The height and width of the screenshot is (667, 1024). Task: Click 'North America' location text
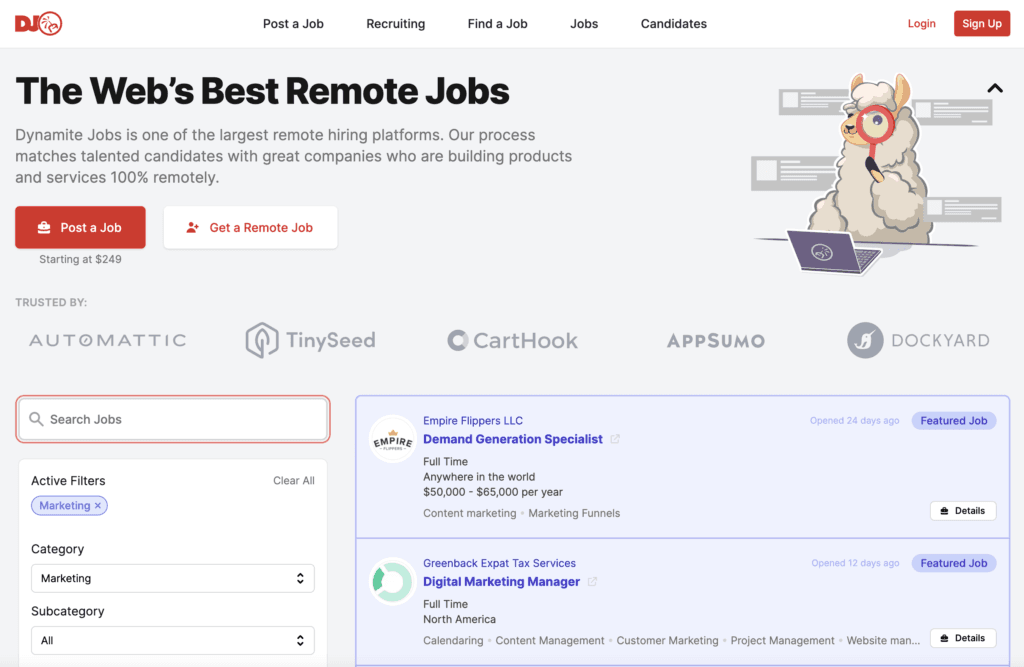pyautogui.click(x=459, y=619)
